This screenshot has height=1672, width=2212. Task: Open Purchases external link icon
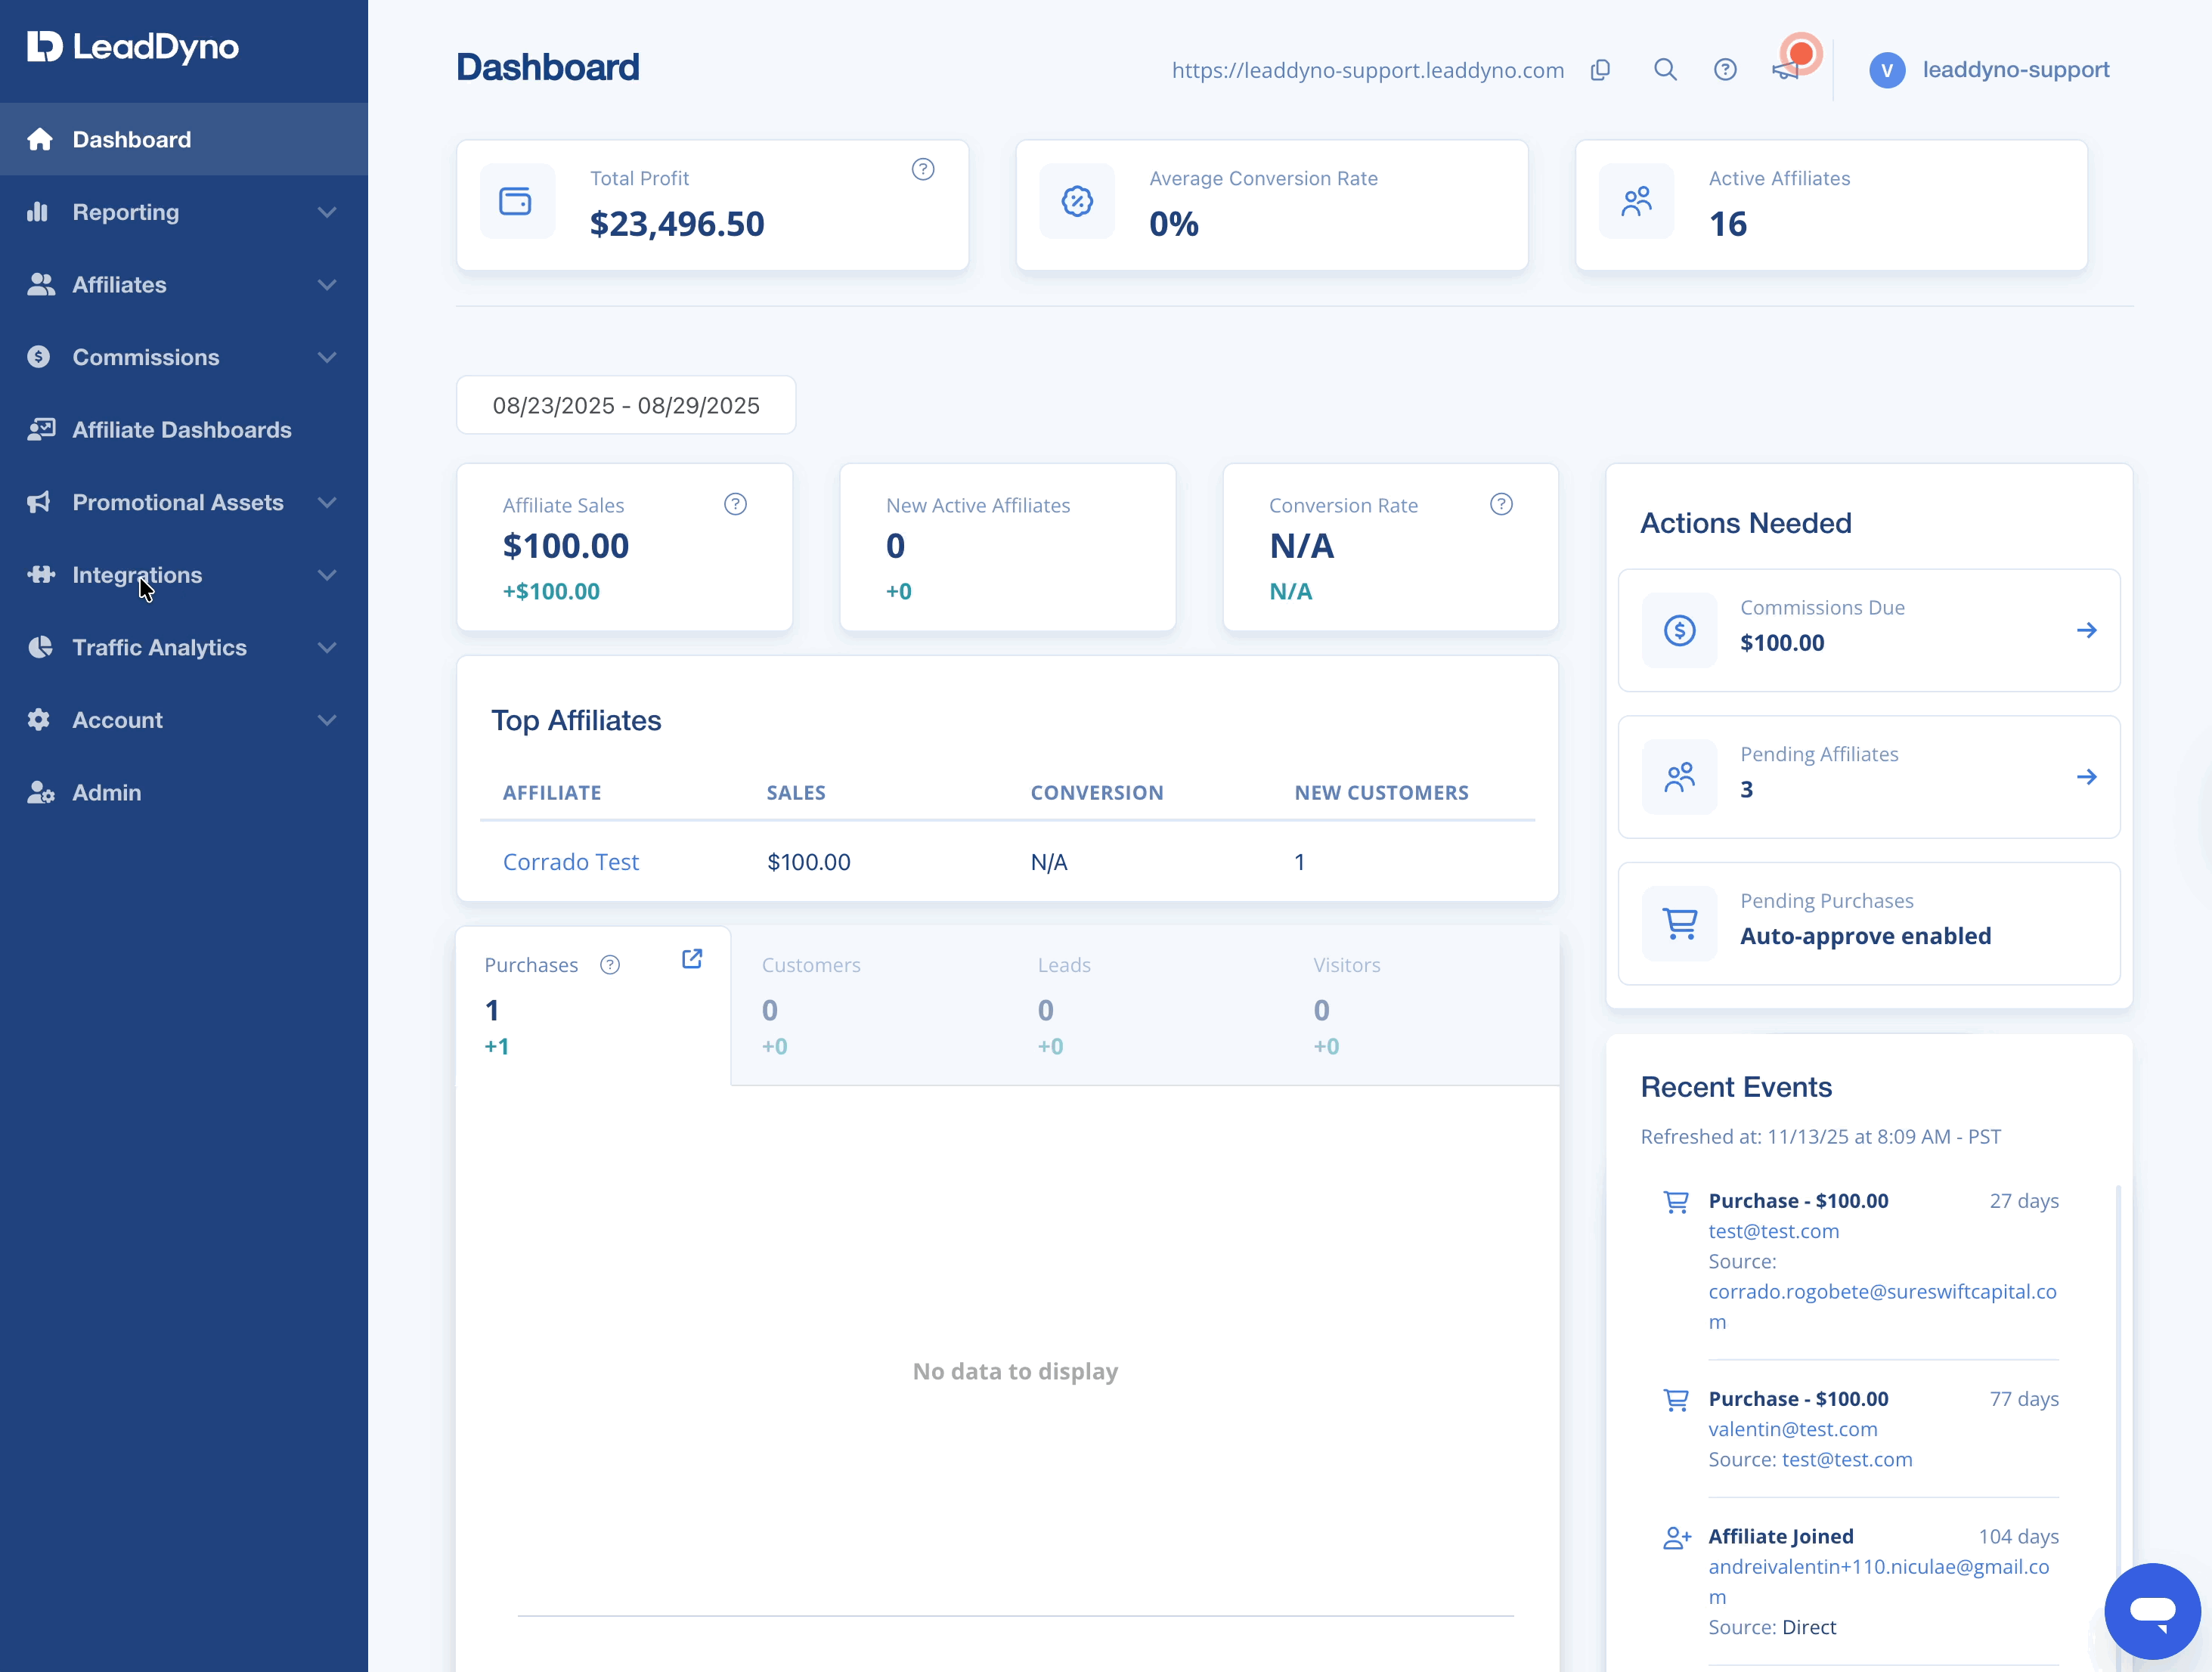692,959
